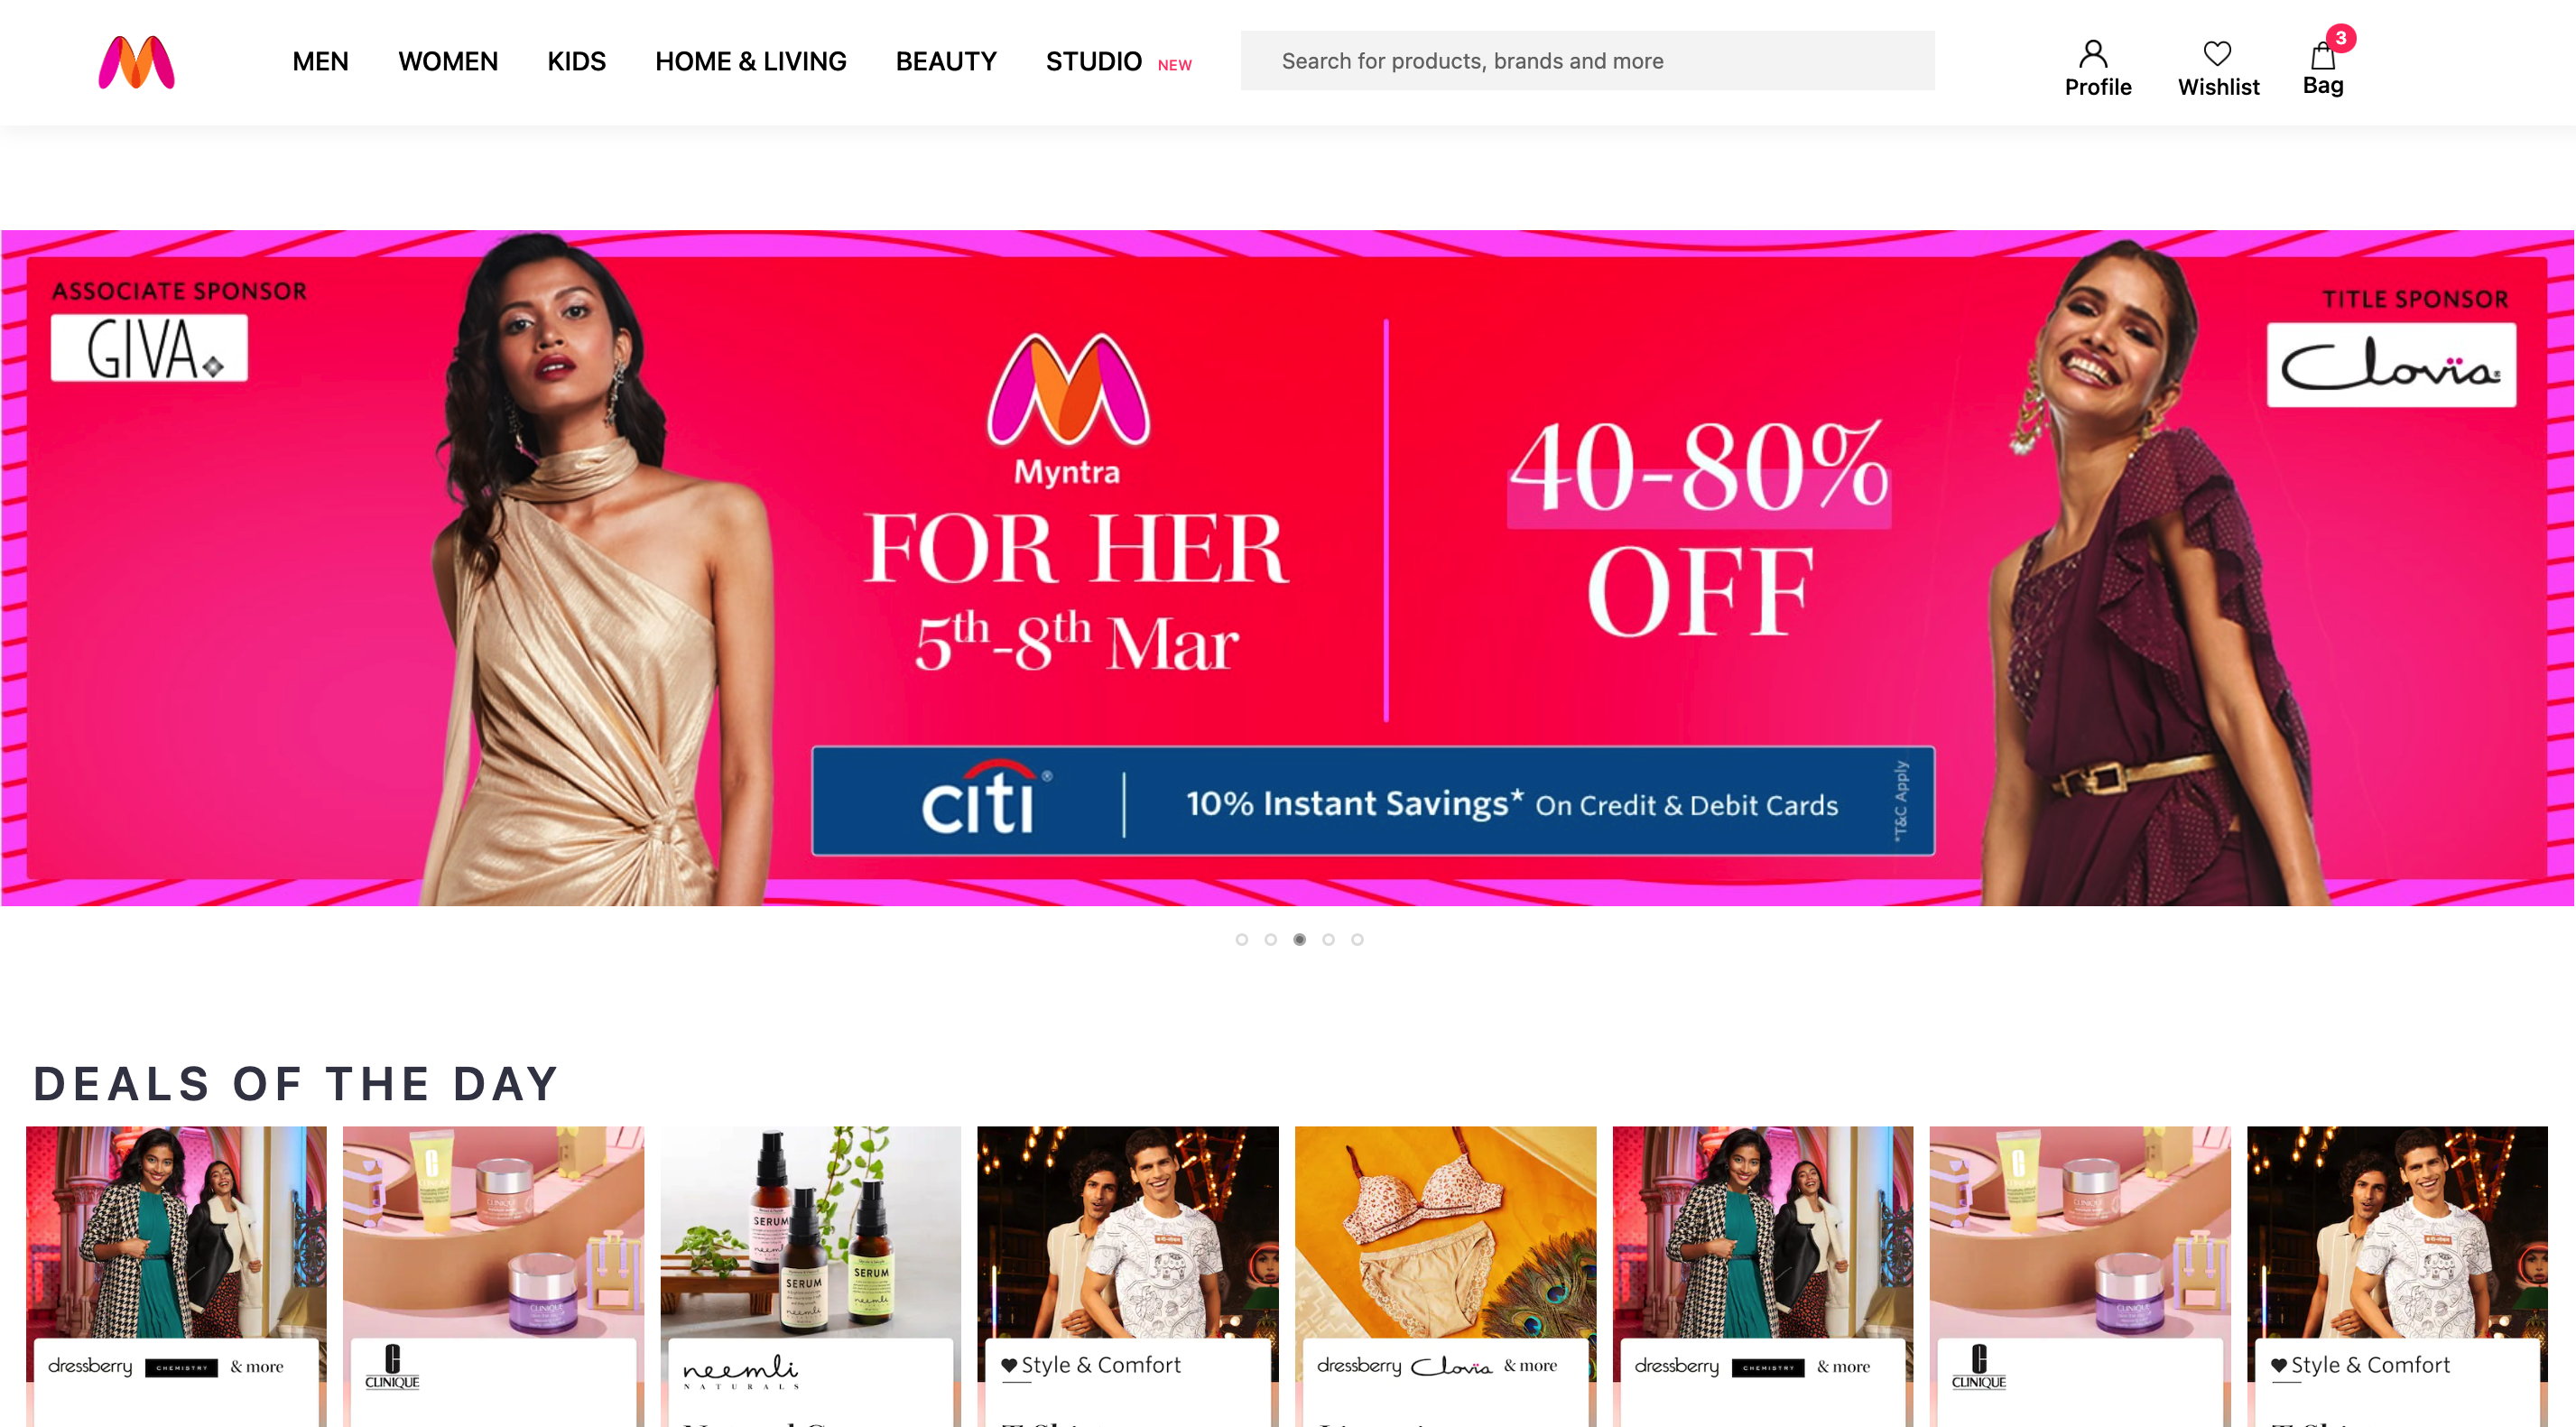Select the fifth carousel dot
Image resolution: width=2576 pixels, height=1427 pixels.
pyautogui.click(x=1357, y=939)
